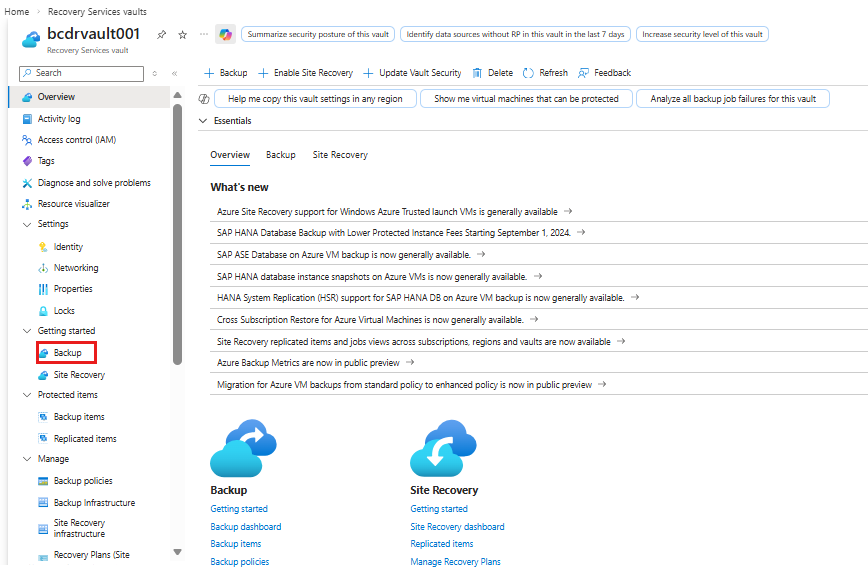Click the Activity log icon in sidebar
The height and width of the screenshot is (570, 868).
tap(27, 119)
